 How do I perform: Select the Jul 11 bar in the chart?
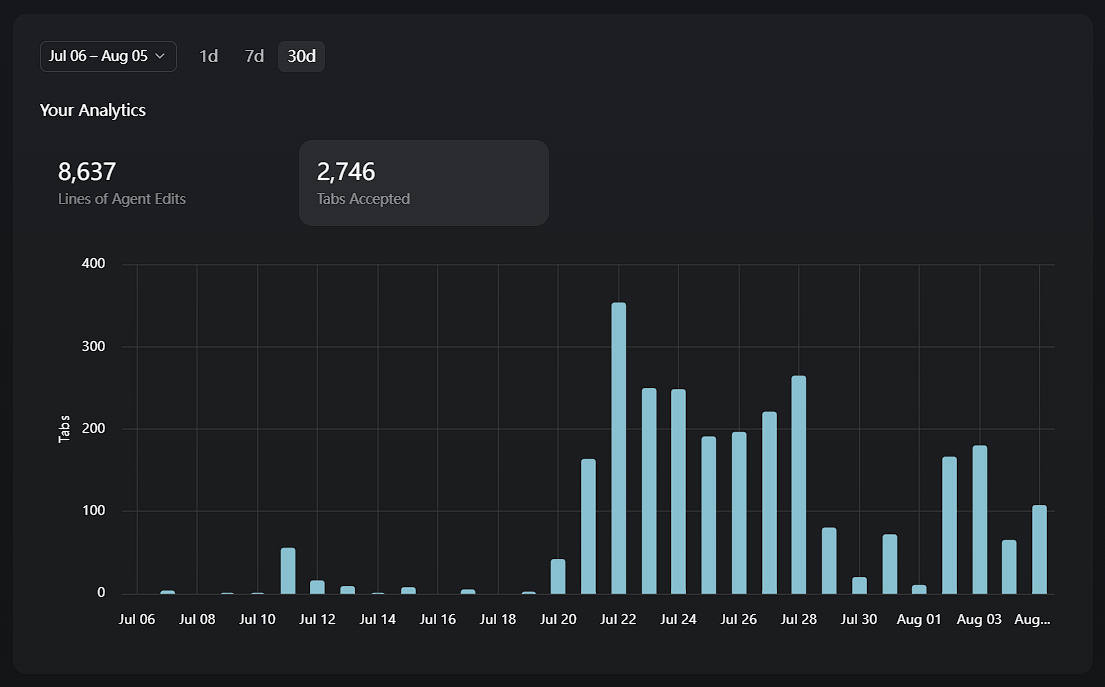[288, 571]
